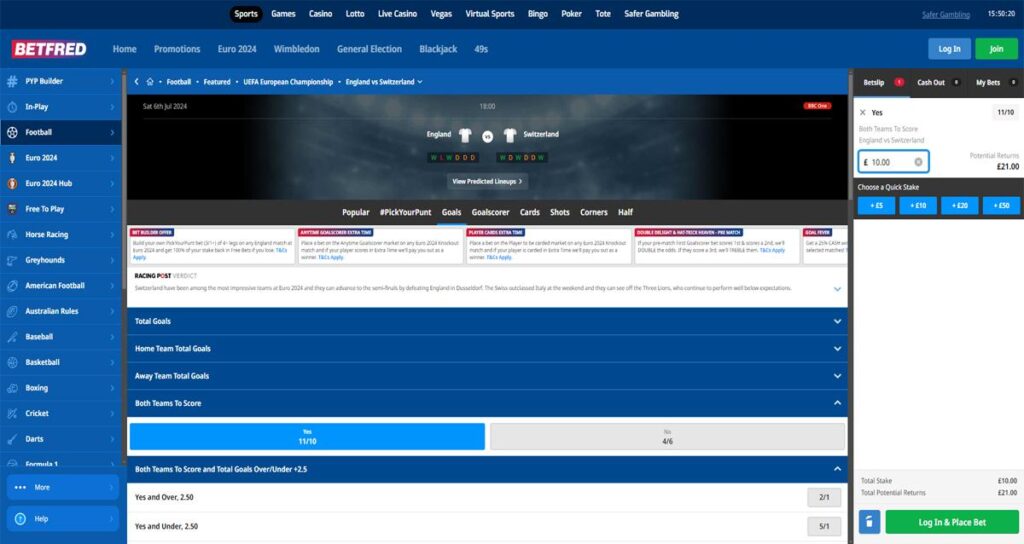Expand Away Team Total Goals market
Viewport: 1024px width, 544px height.
pos(487,376)
